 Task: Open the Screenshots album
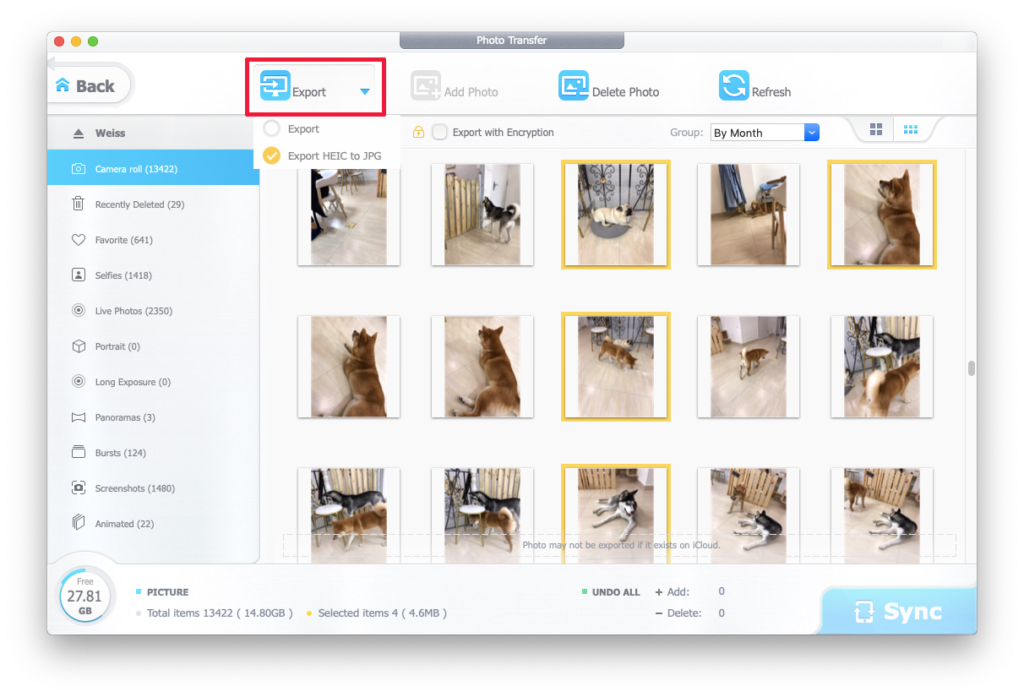[x=134, y=489]
